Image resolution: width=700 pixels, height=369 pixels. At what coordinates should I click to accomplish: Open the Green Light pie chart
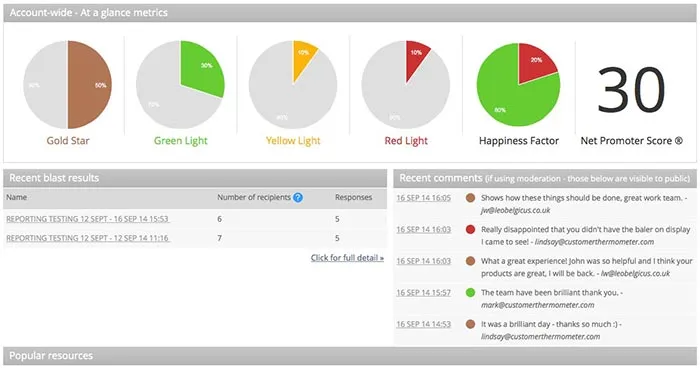pyautogui.click(x=180, y=85)
